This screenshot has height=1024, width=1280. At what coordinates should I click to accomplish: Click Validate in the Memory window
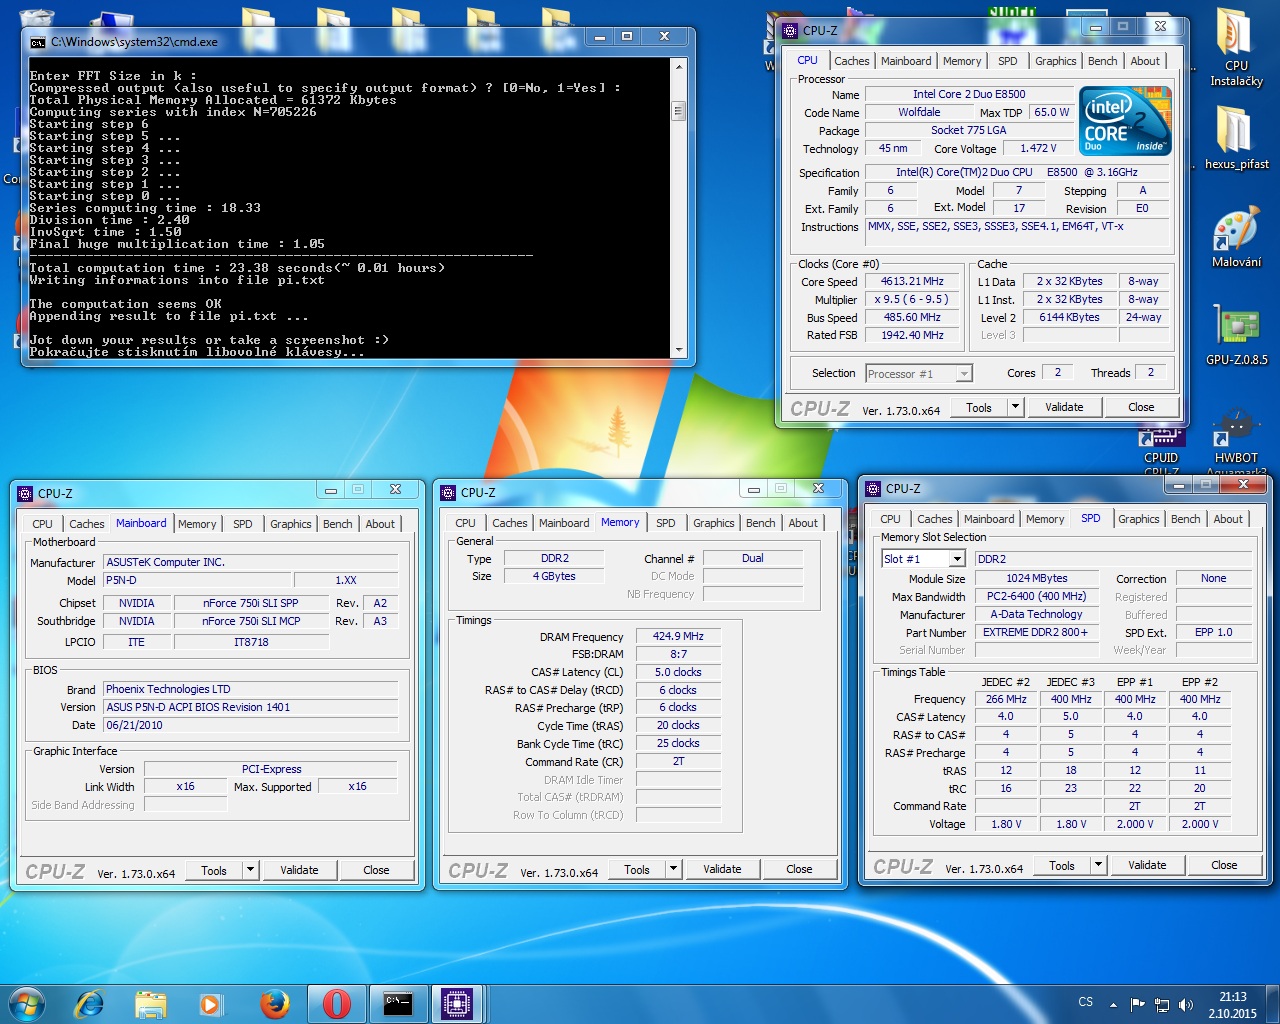coord(722,869)
